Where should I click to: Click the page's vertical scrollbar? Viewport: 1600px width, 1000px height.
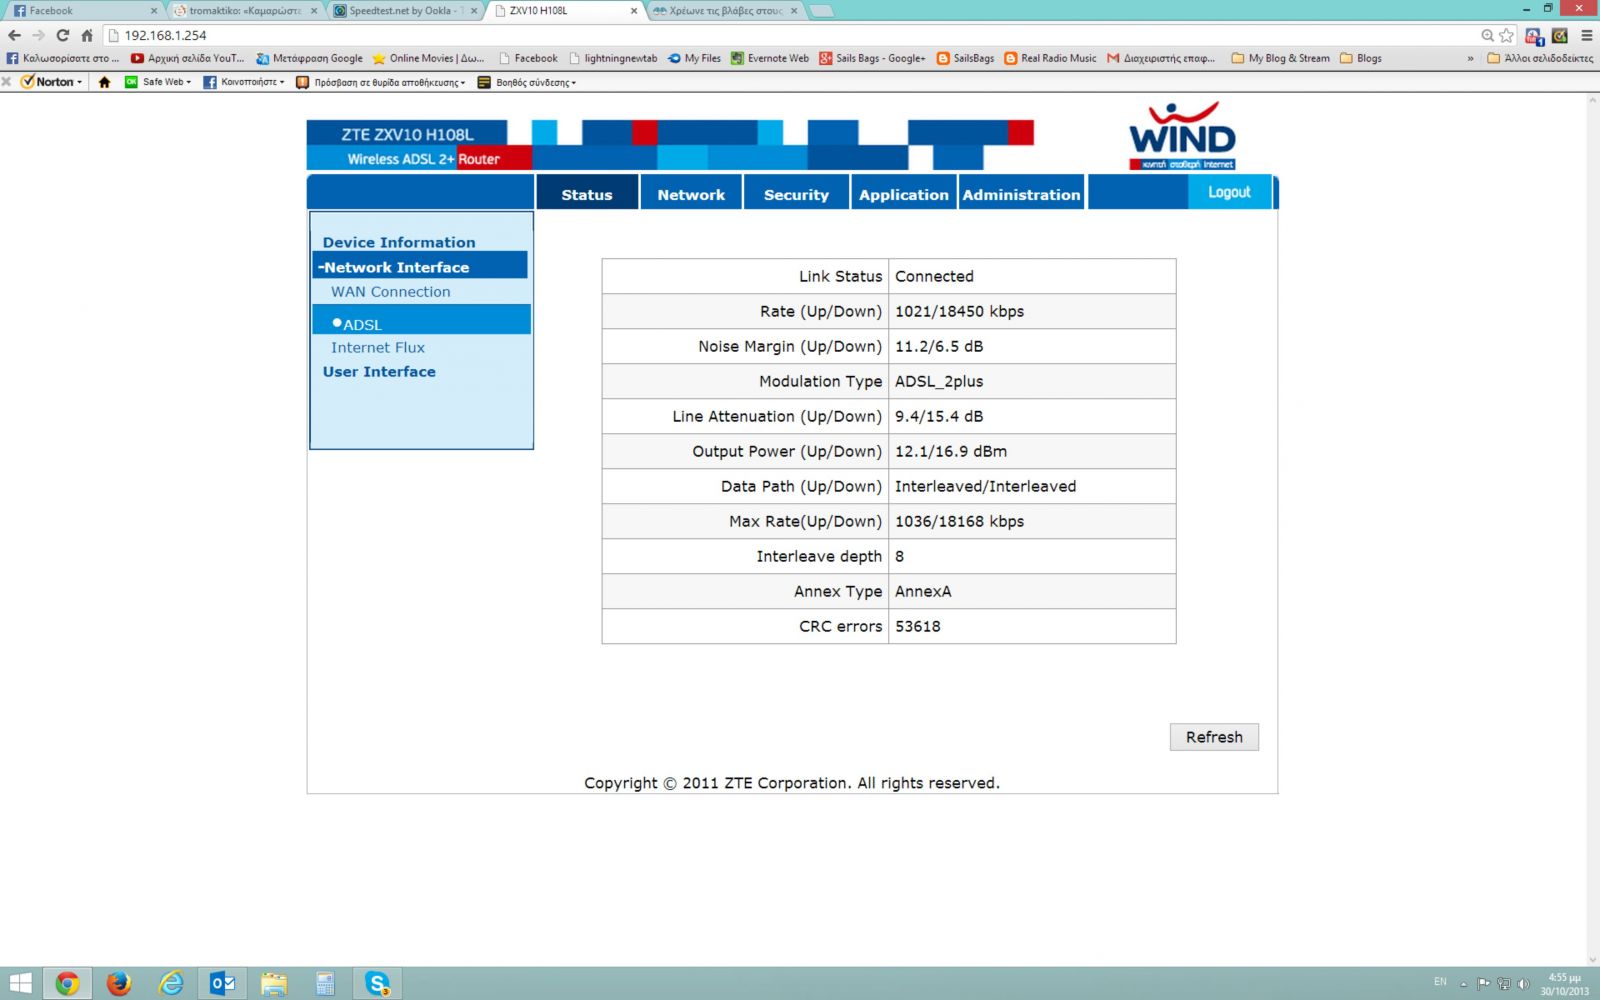(x=1592, y=530)
